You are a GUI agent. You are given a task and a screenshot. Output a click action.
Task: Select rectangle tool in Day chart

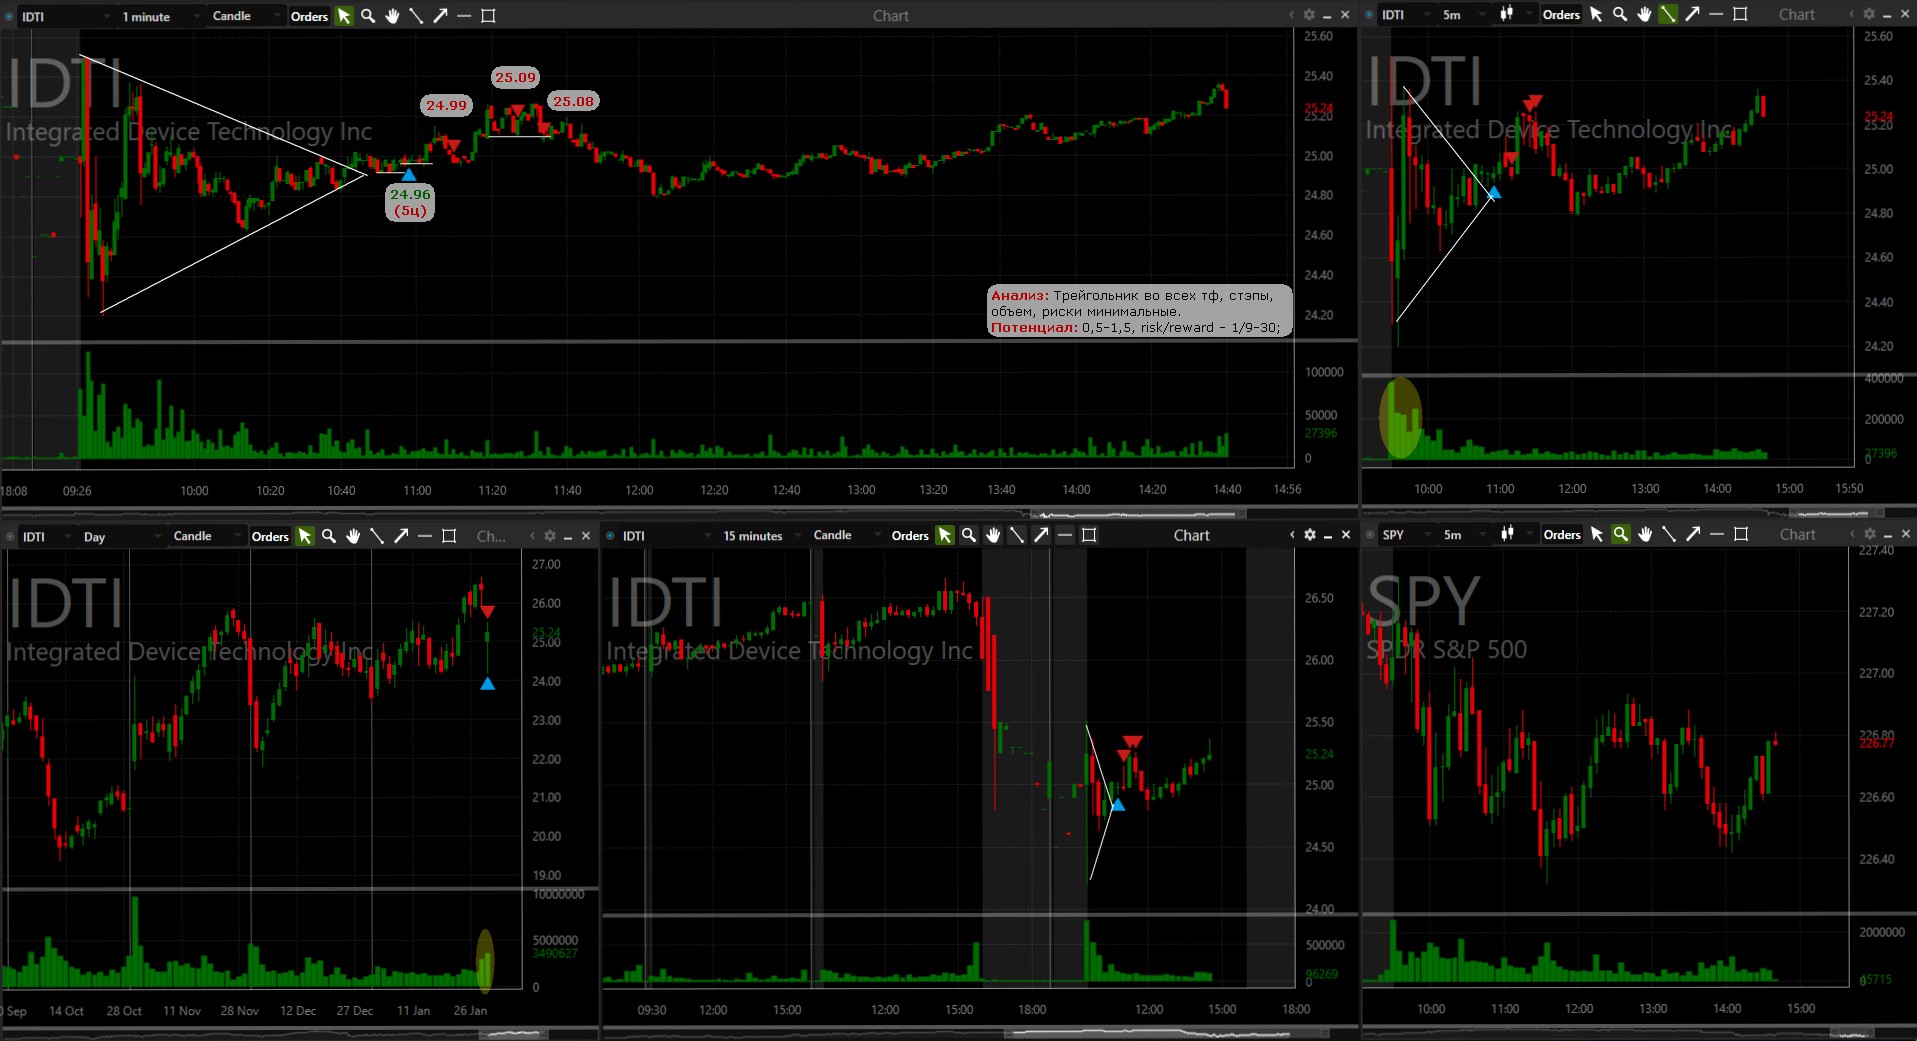[449, 536]
